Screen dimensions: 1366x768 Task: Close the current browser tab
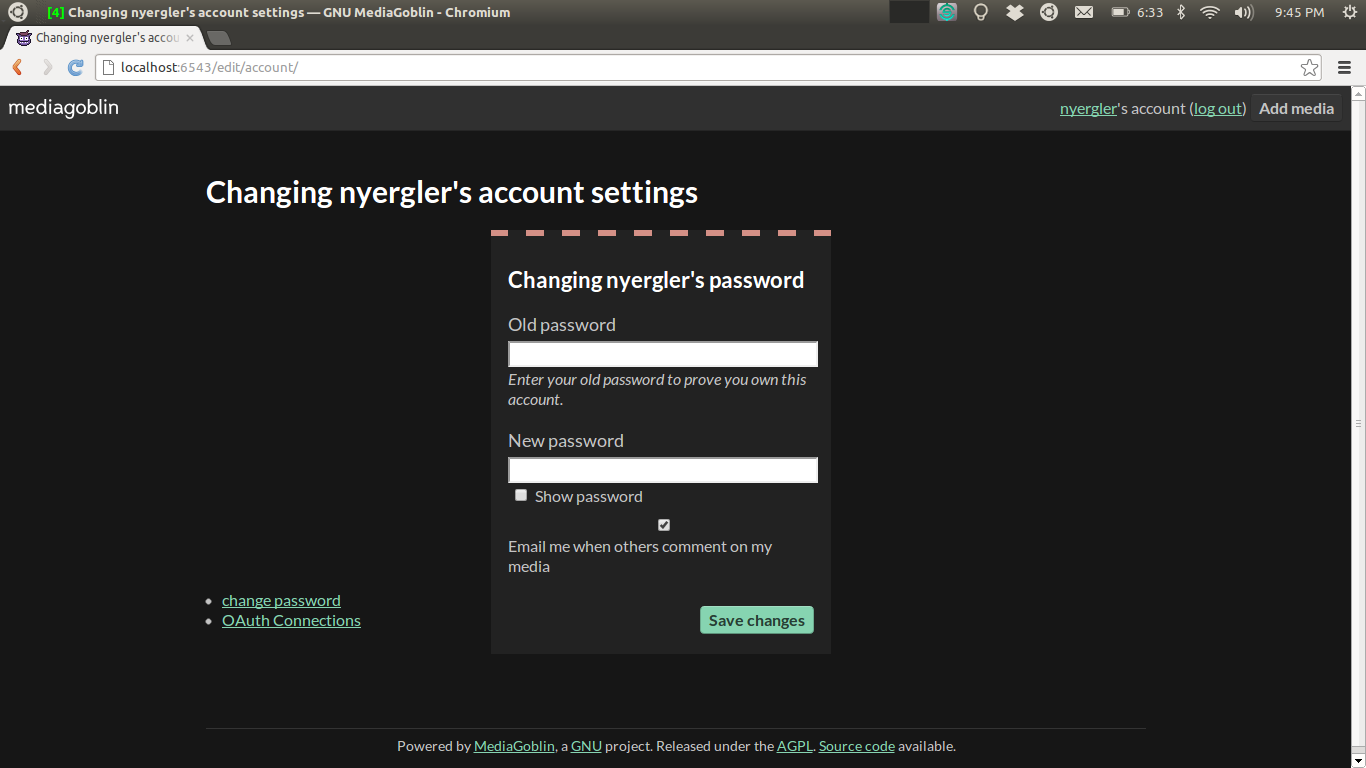click(190, 38)
